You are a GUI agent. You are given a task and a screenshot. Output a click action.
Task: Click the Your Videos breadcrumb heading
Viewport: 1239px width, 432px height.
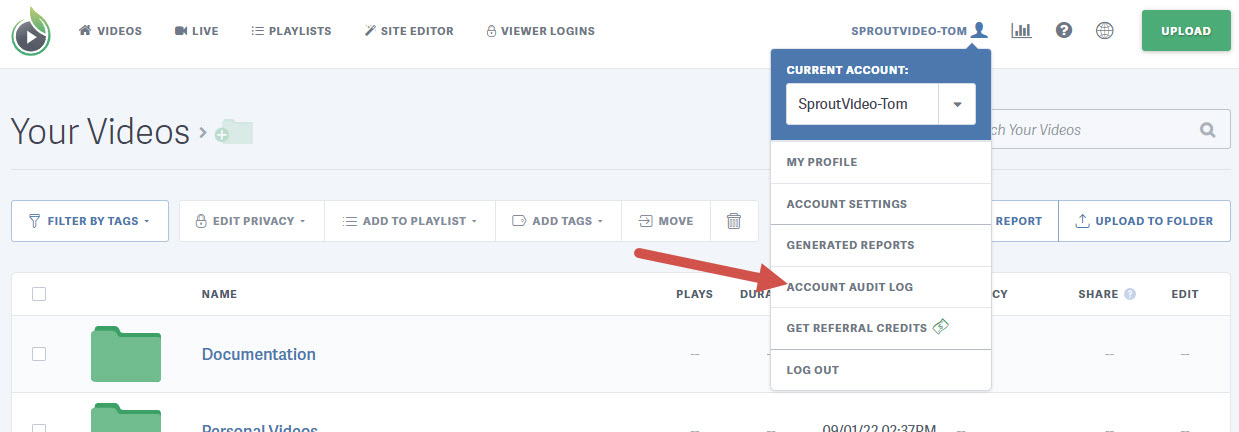(x=100, y=131)
